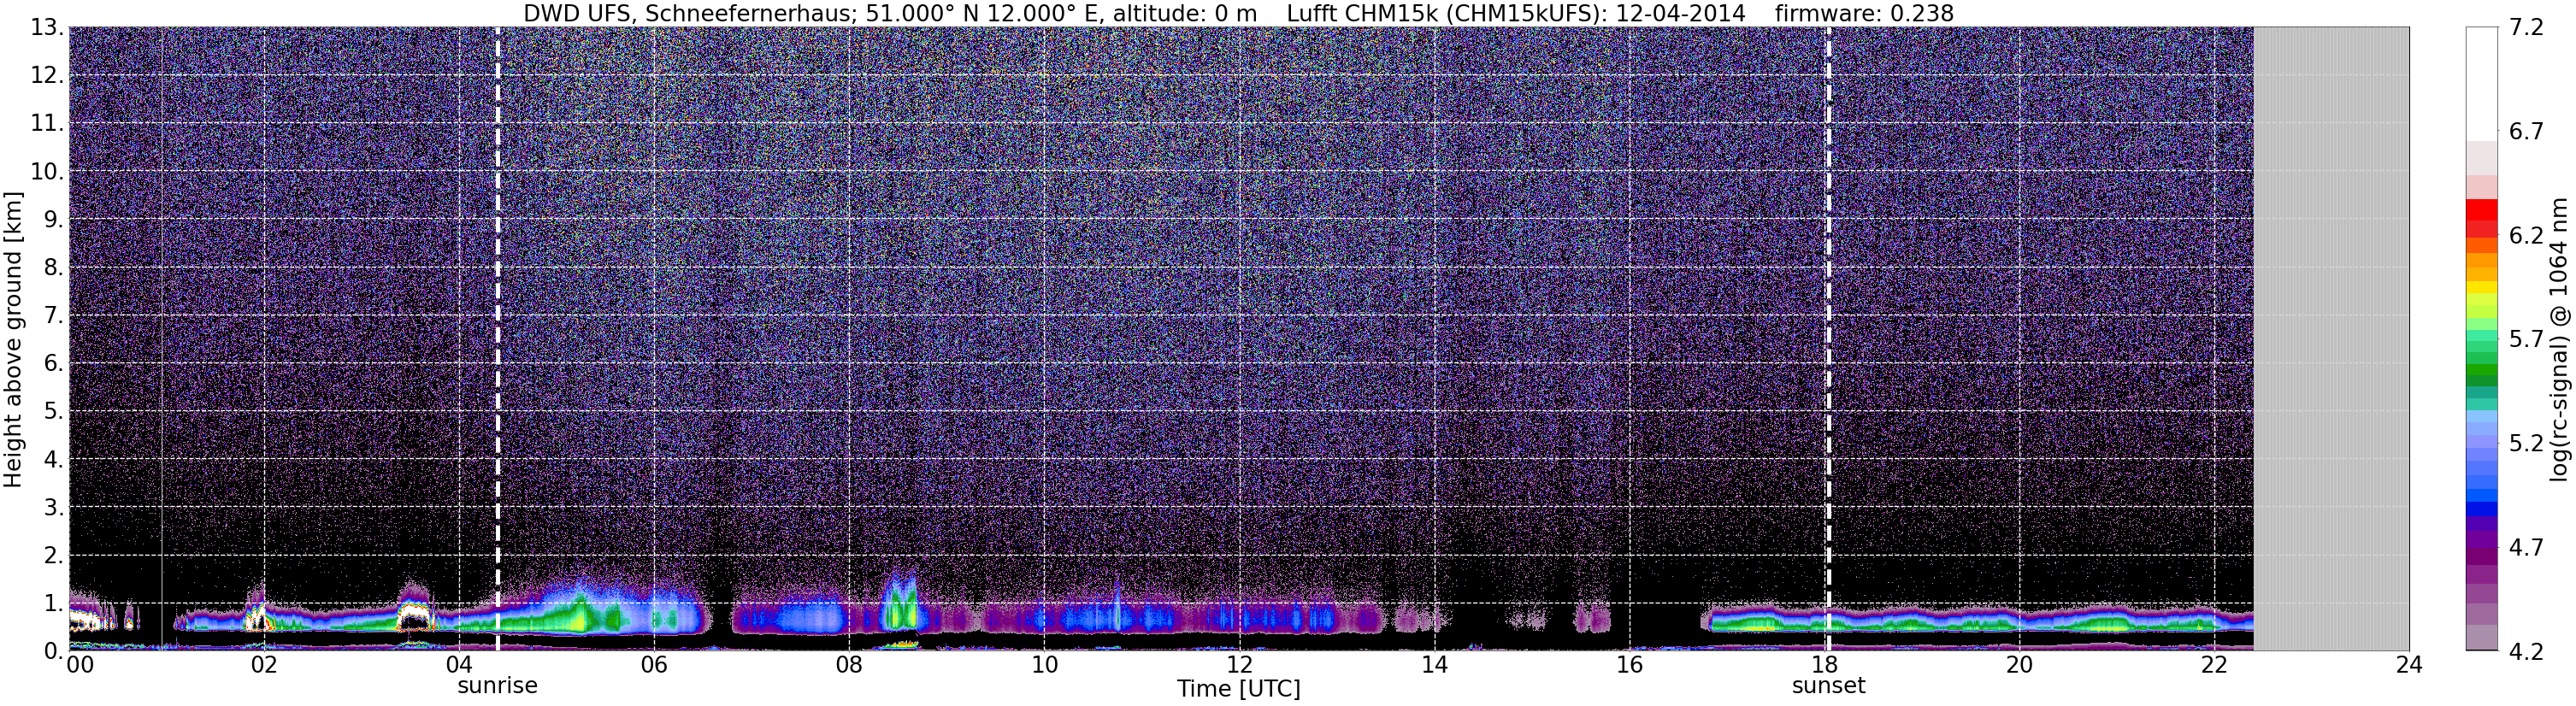Click the time axis tick label 10
Screen dimensions: 2576x706
pyautogui.click(x=1044, y=665)
